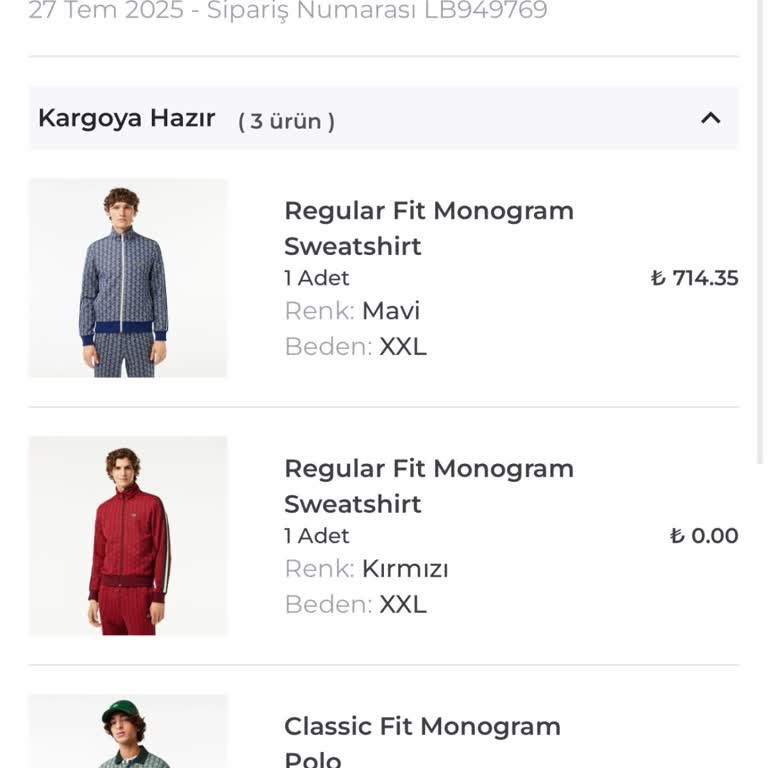Click the vertical scrollbar on right edge
Viewport: 768px width, 768px height.
point(761,200)
